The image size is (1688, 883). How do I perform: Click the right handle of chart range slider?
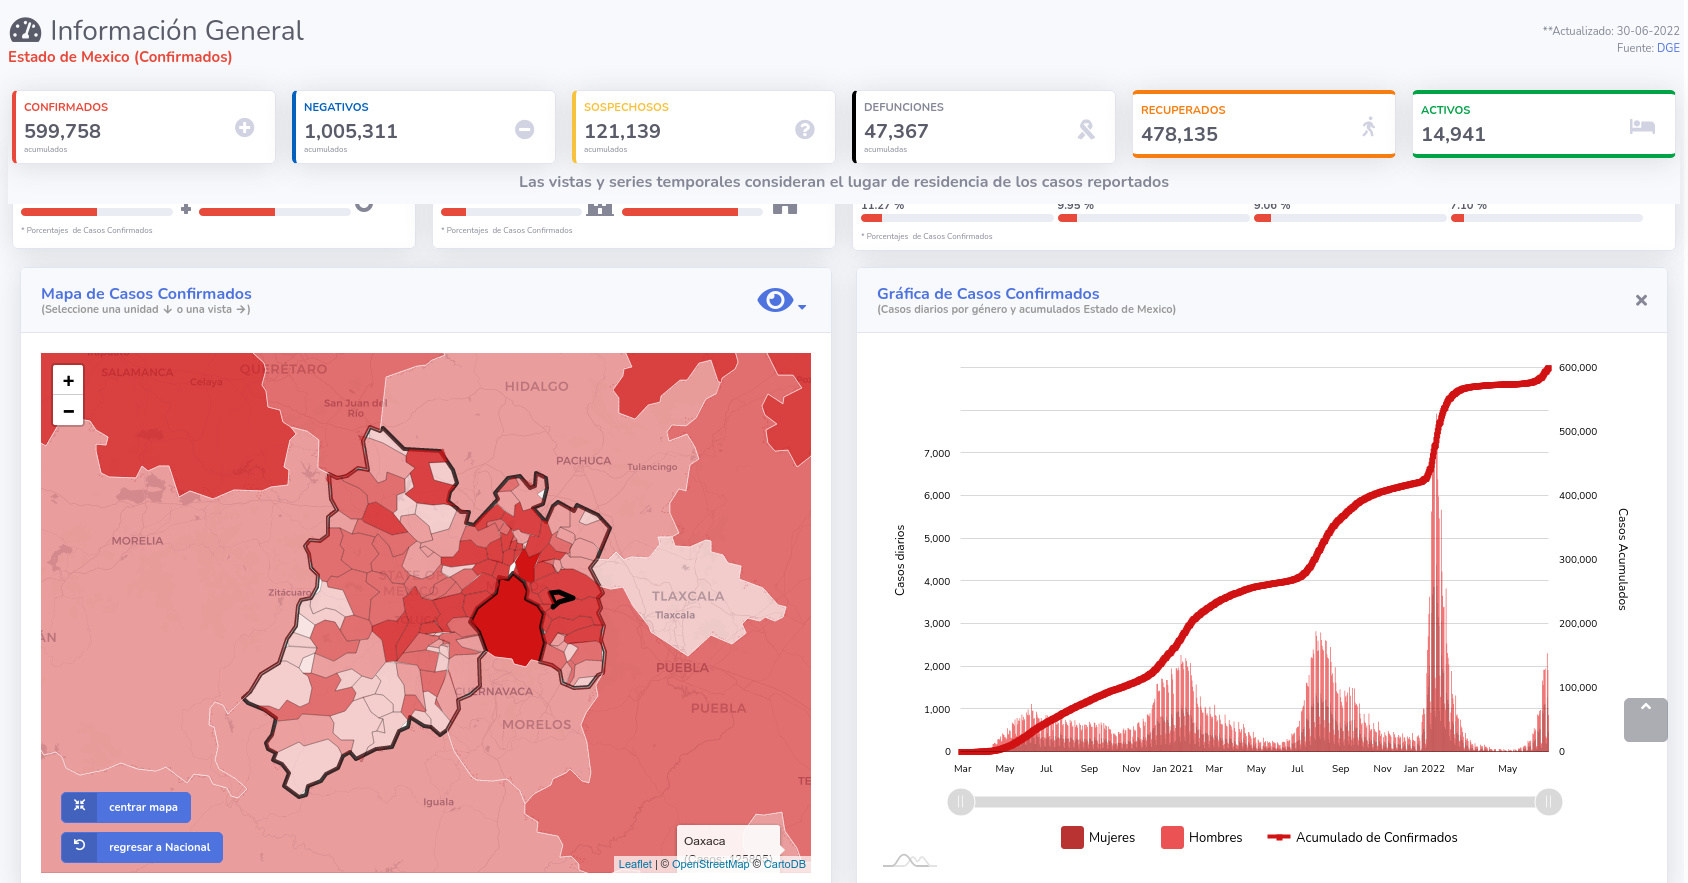(x=1548, y=802)
